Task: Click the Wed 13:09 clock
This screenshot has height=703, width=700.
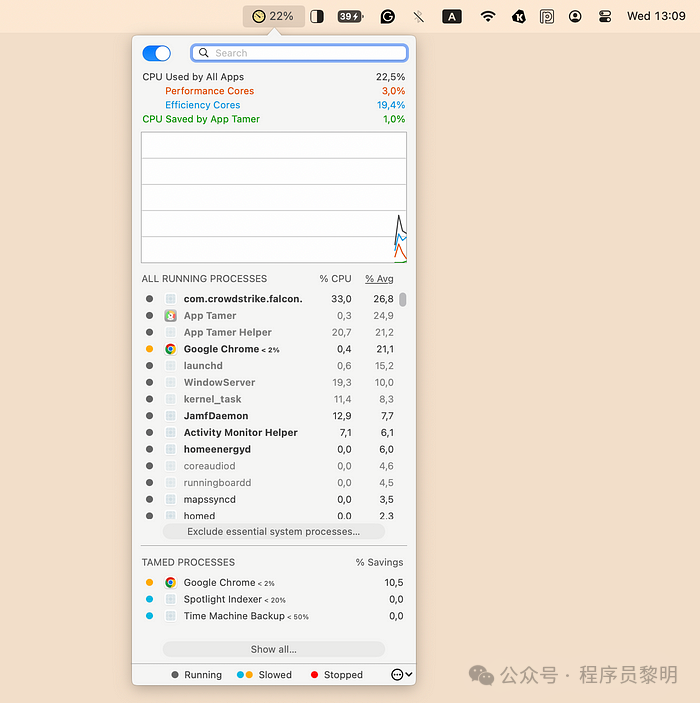Action: [x=656, y=16]
